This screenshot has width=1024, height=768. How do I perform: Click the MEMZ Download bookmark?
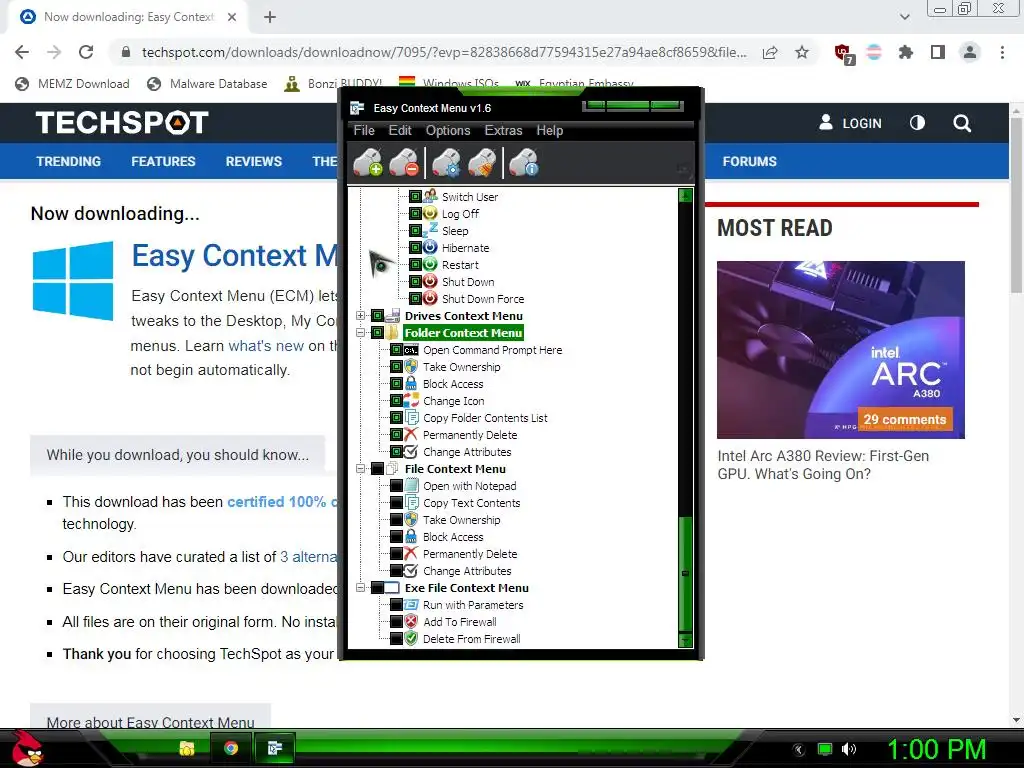point(72,84)
